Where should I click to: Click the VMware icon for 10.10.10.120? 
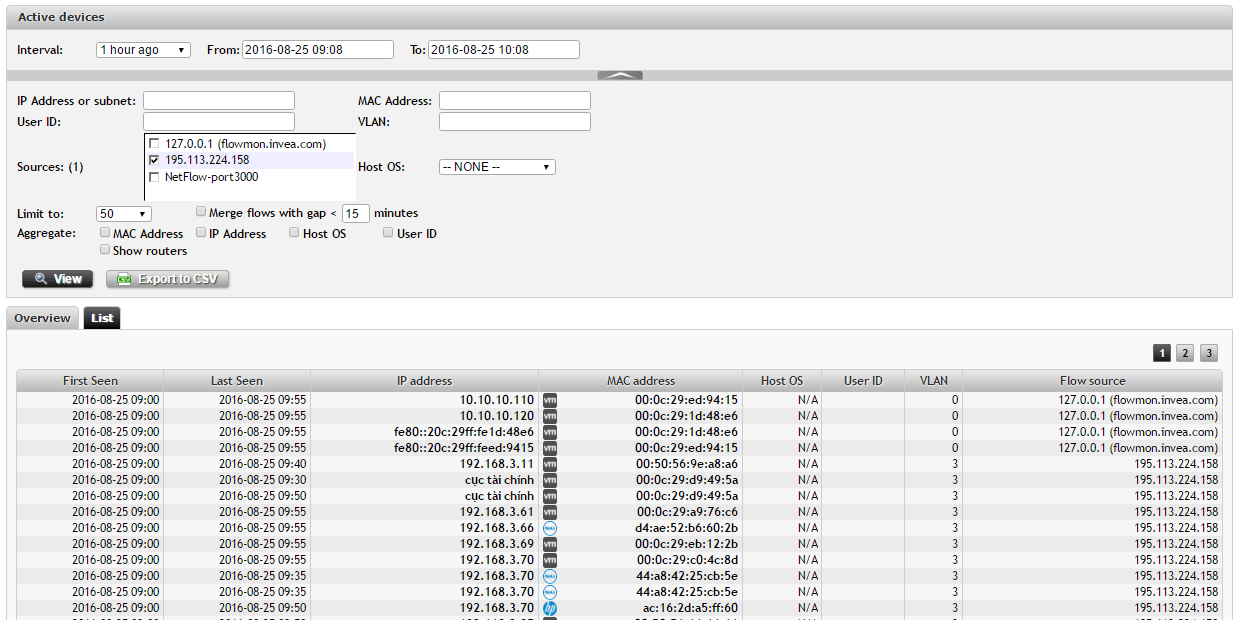pos(549,416)
